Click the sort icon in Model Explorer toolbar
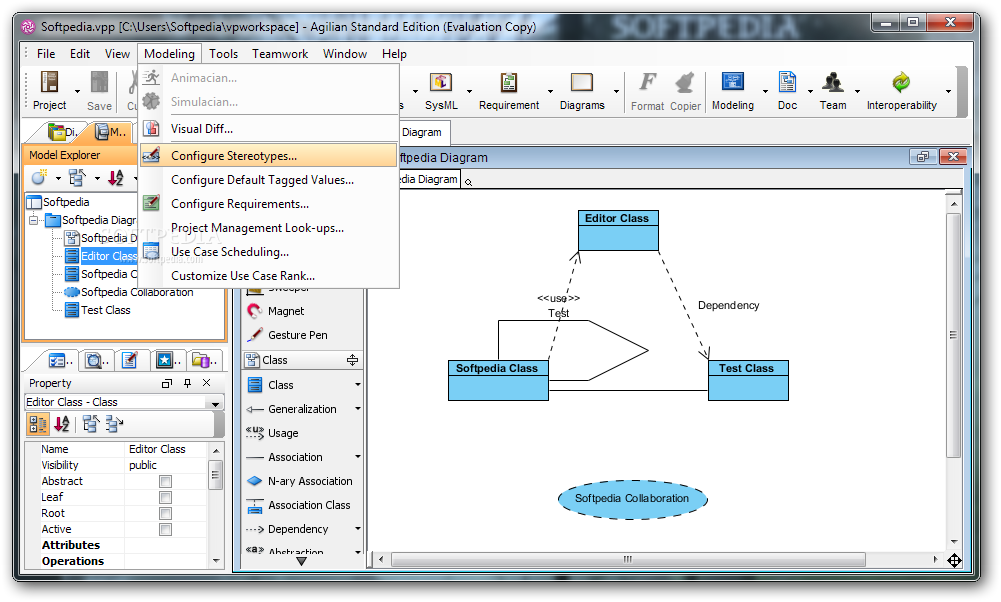The height and width of the screenshot is (602, 1001). pos(116,178)
